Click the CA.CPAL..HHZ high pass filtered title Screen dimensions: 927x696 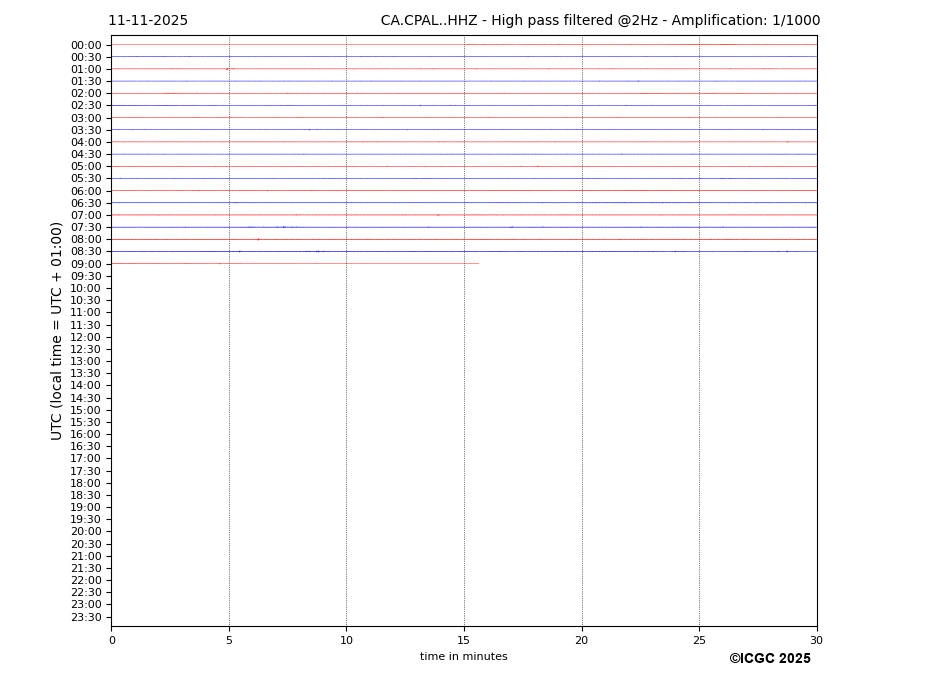tap(600, 21)
